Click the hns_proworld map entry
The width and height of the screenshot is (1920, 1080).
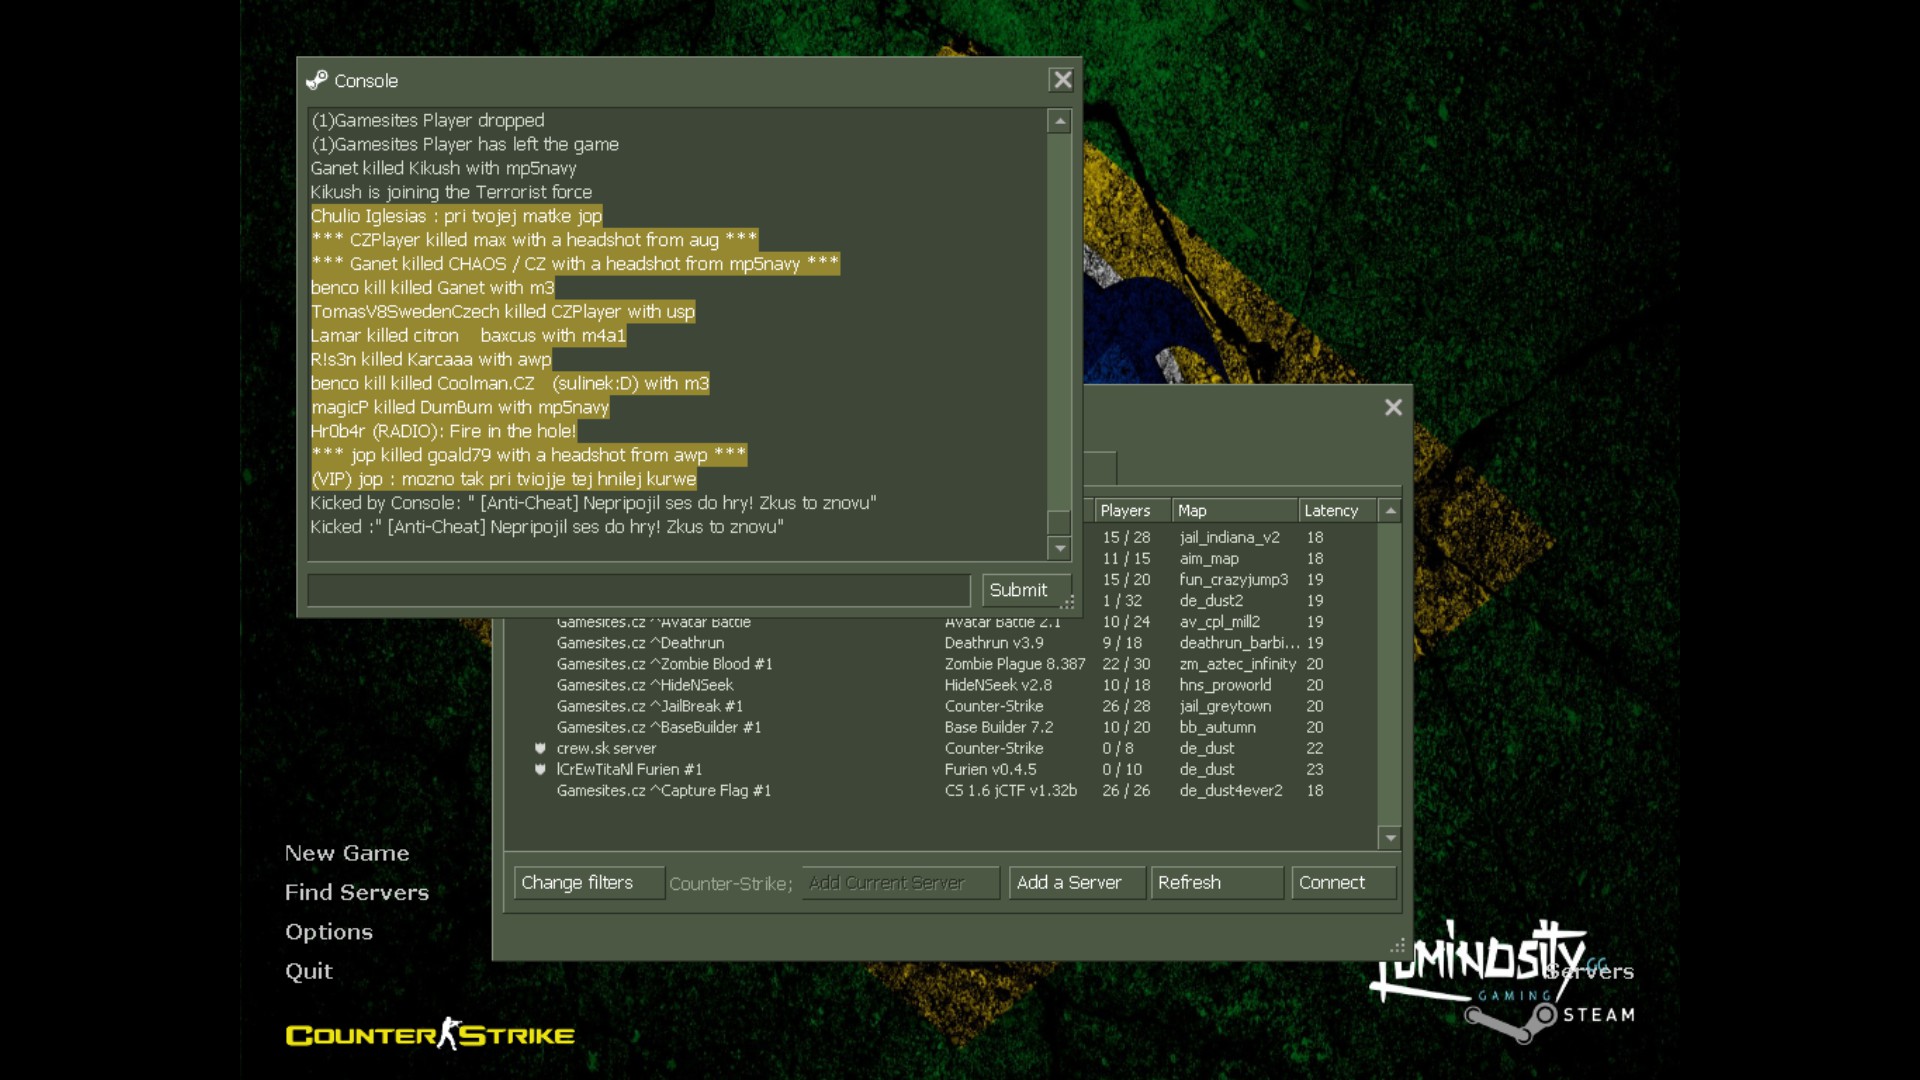point(1225,685)
